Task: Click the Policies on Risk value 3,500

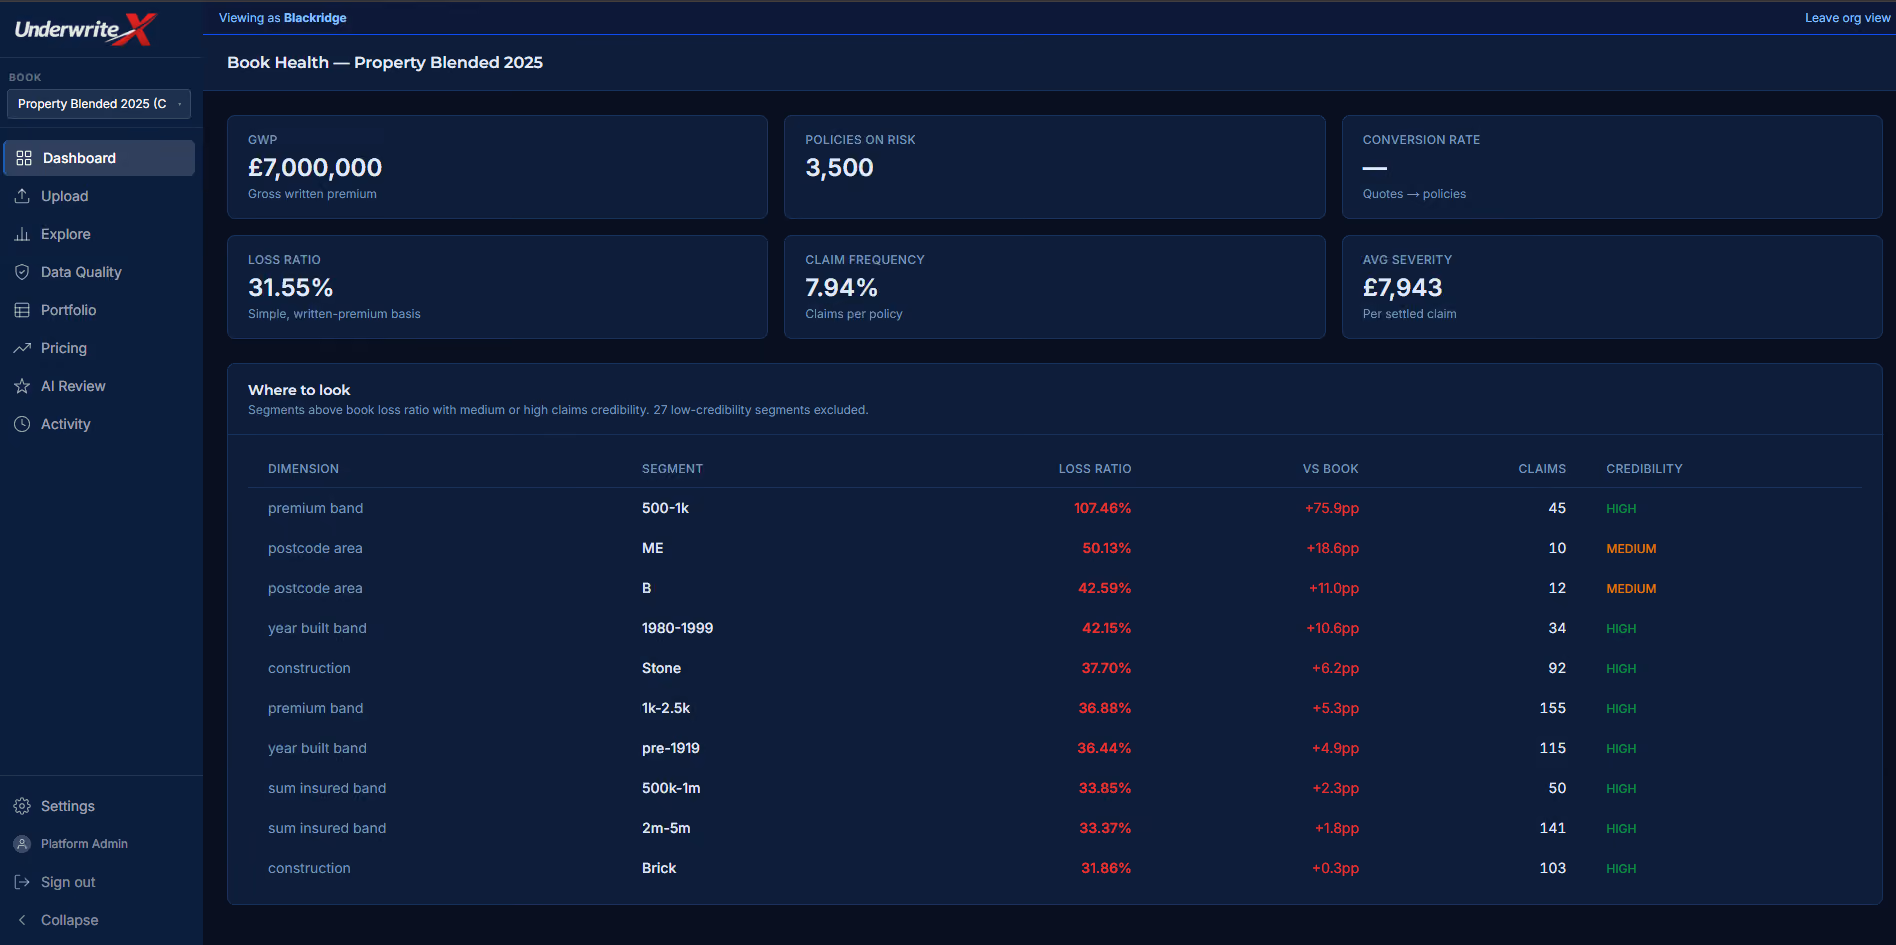Action: (839, 168)
